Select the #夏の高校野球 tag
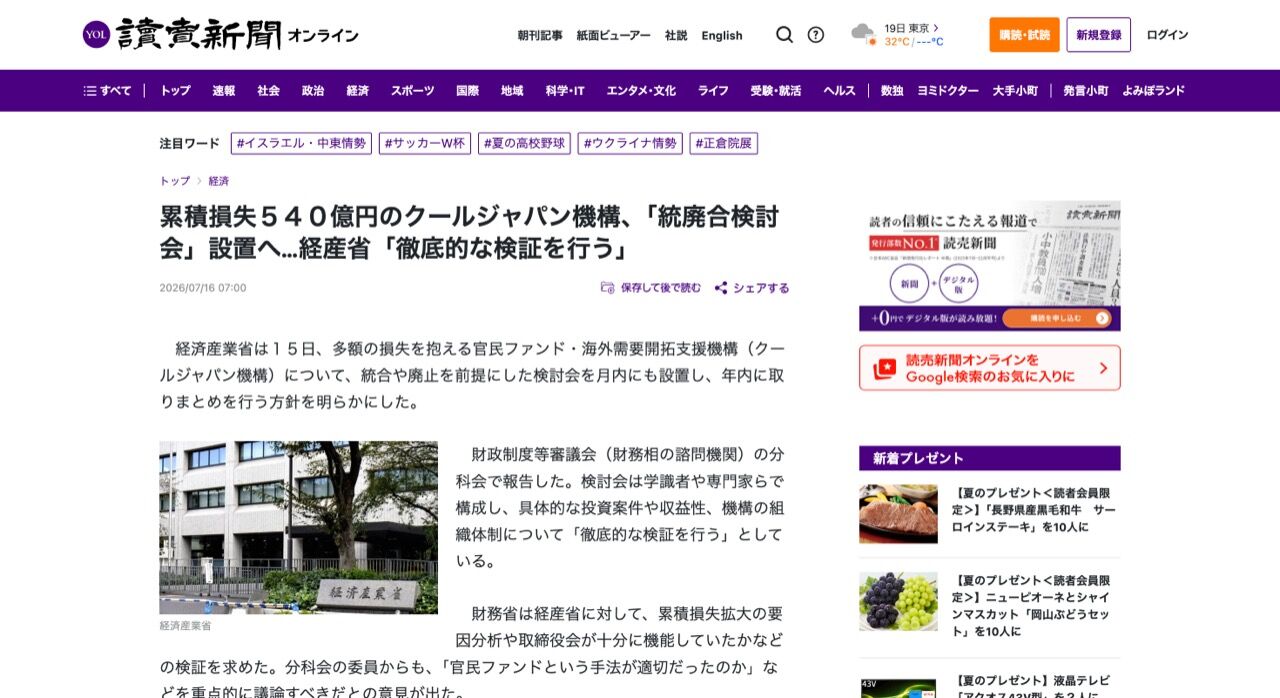This screenshot has height=698, width=1280. click(x=524, y=143)
